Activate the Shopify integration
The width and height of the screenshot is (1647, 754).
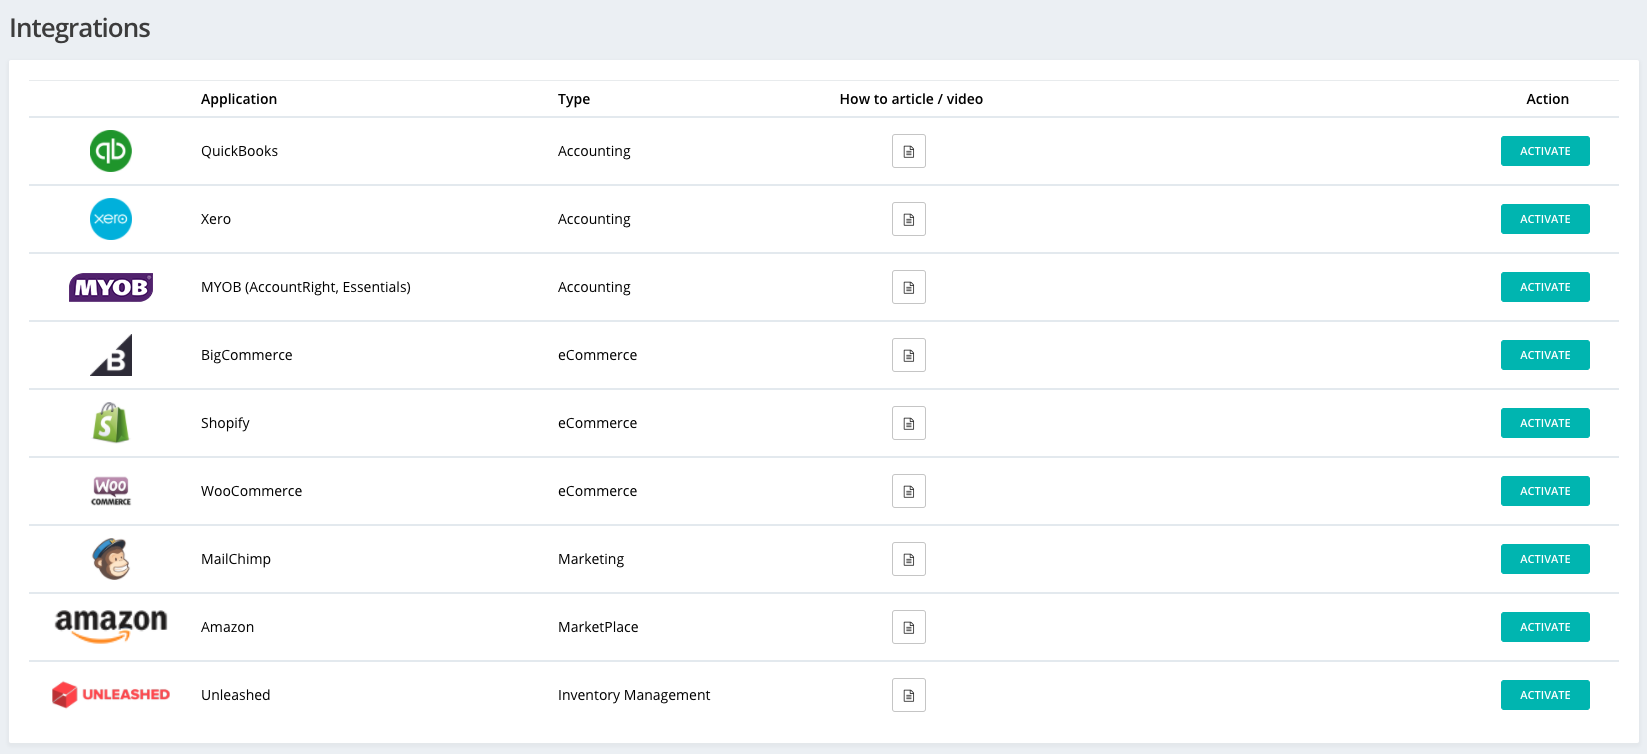pyautogui.click(x=1544, y=423)
